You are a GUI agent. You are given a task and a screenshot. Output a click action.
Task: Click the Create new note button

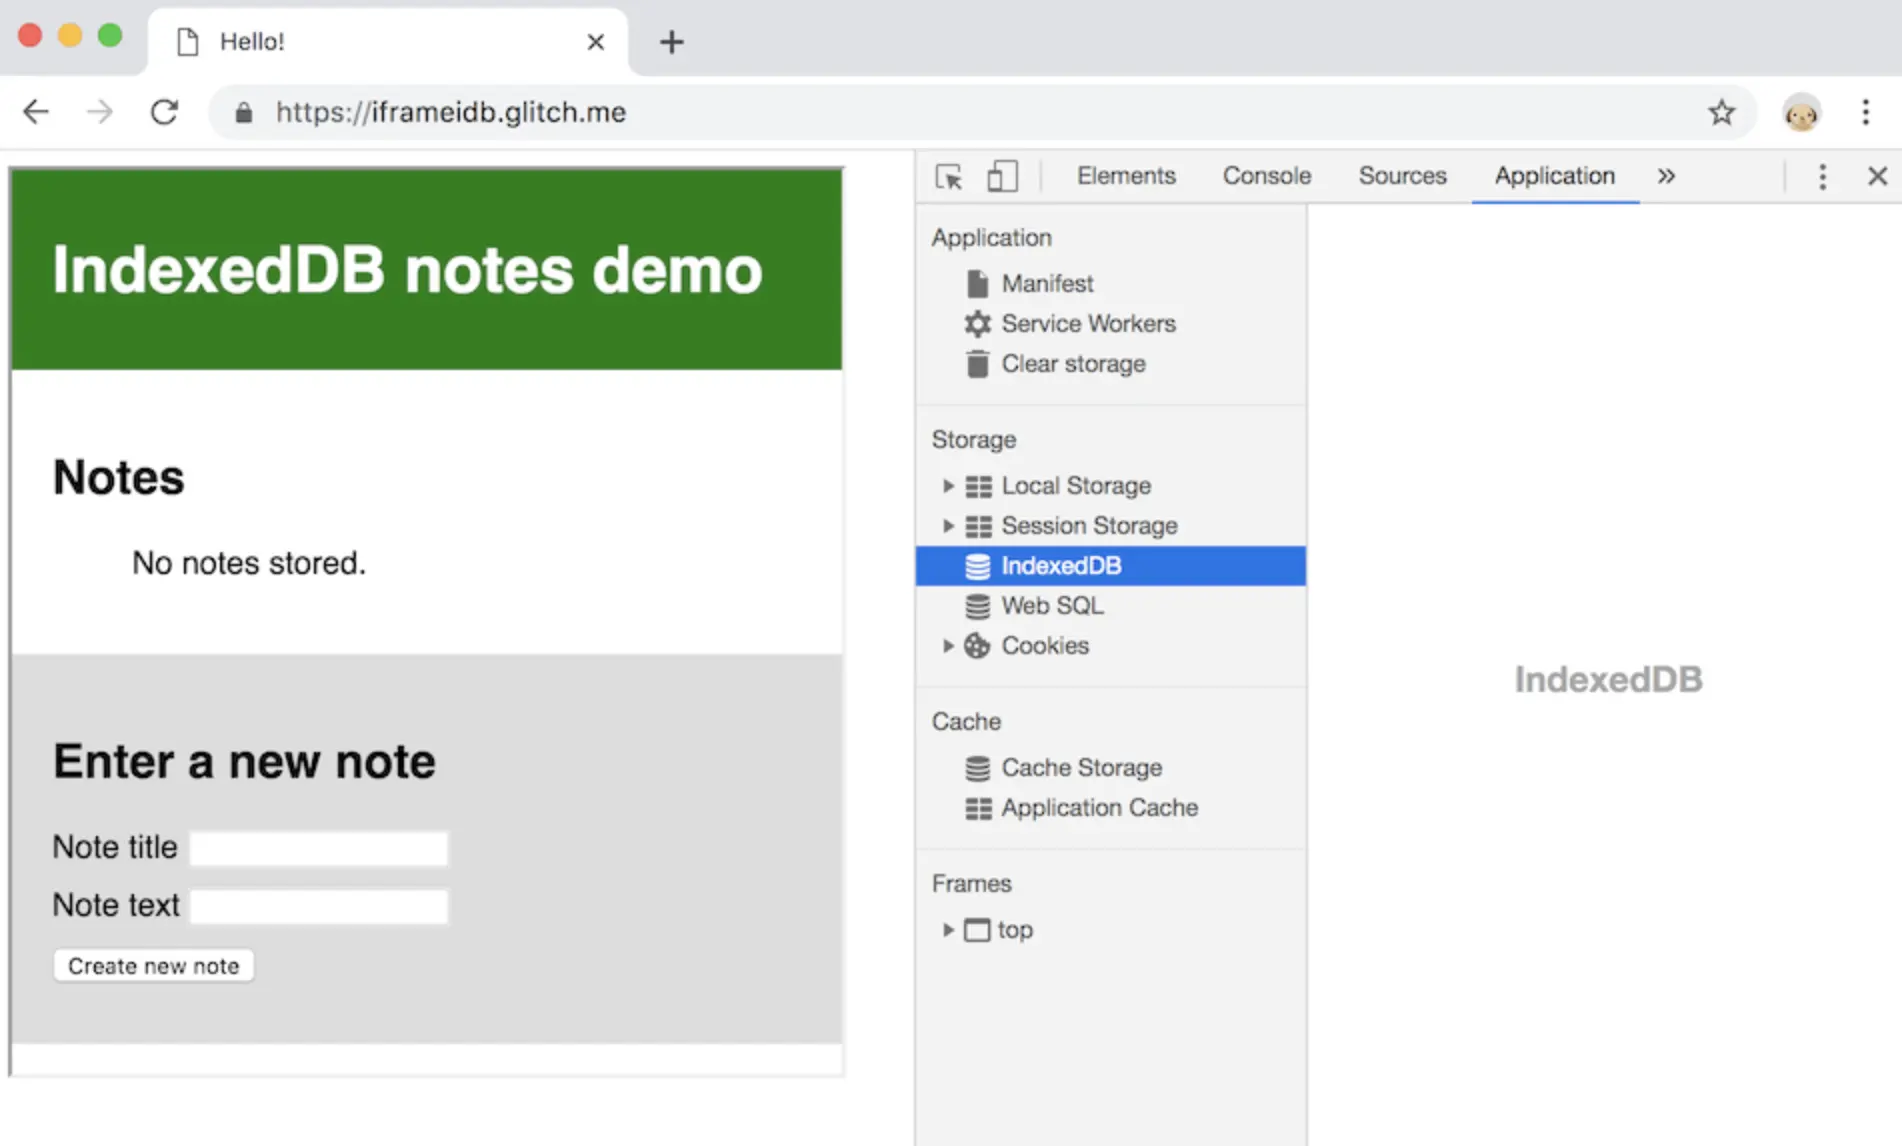point(153,966)
